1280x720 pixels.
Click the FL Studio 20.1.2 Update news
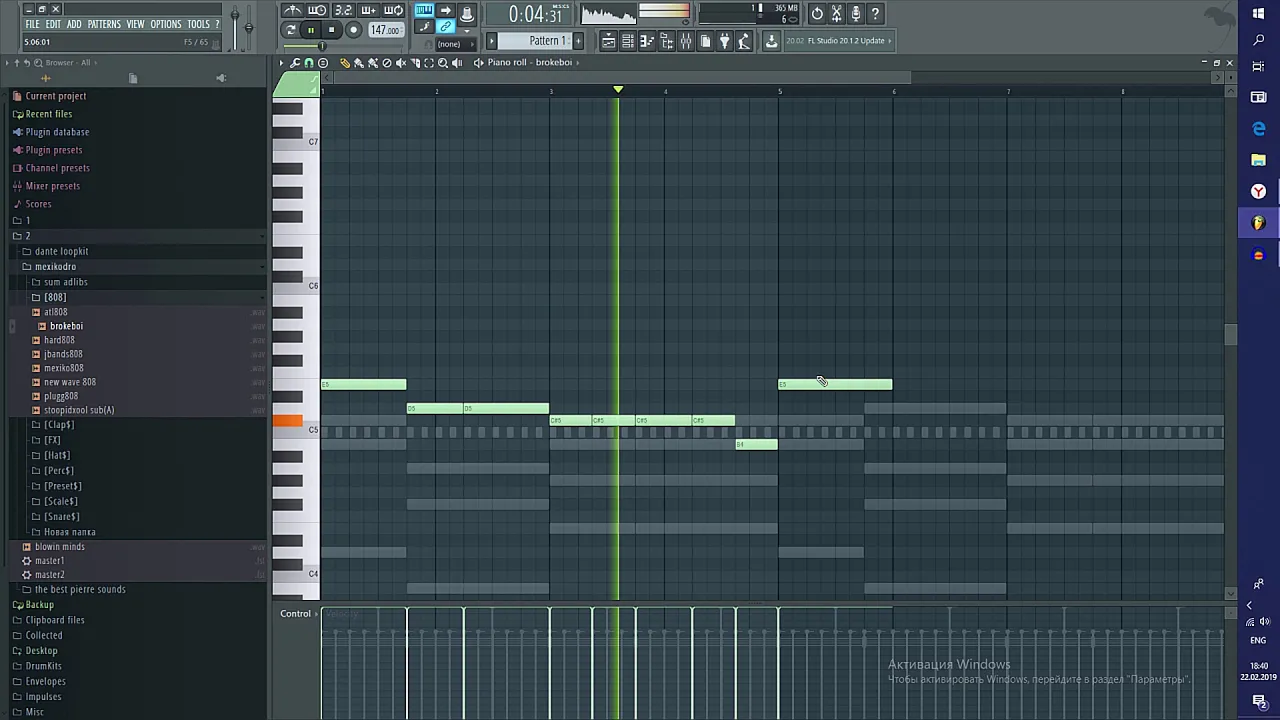click(838, 41)
